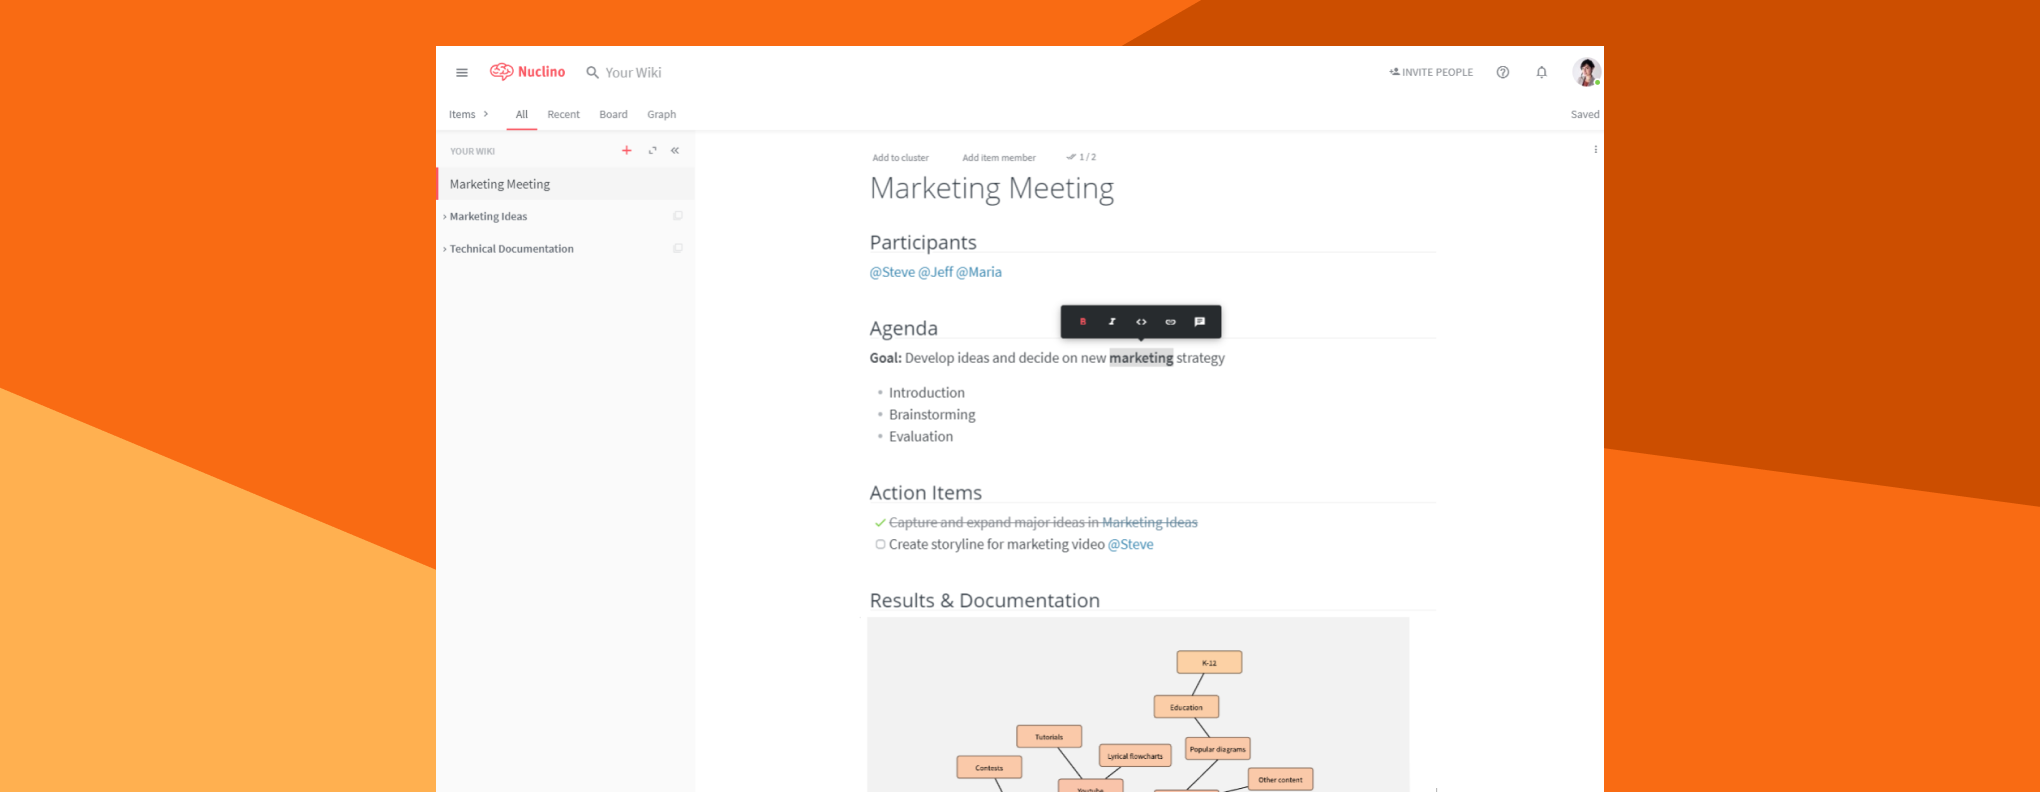Toggle italic in the formatting popup
The image size is (2040, 792).
(1111, 322)
